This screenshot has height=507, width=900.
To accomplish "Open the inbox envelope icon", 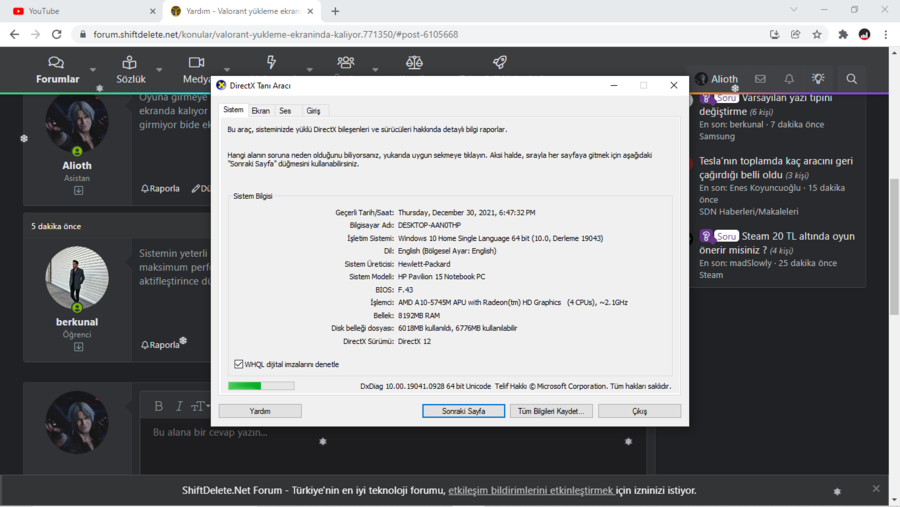I will 760,79.
